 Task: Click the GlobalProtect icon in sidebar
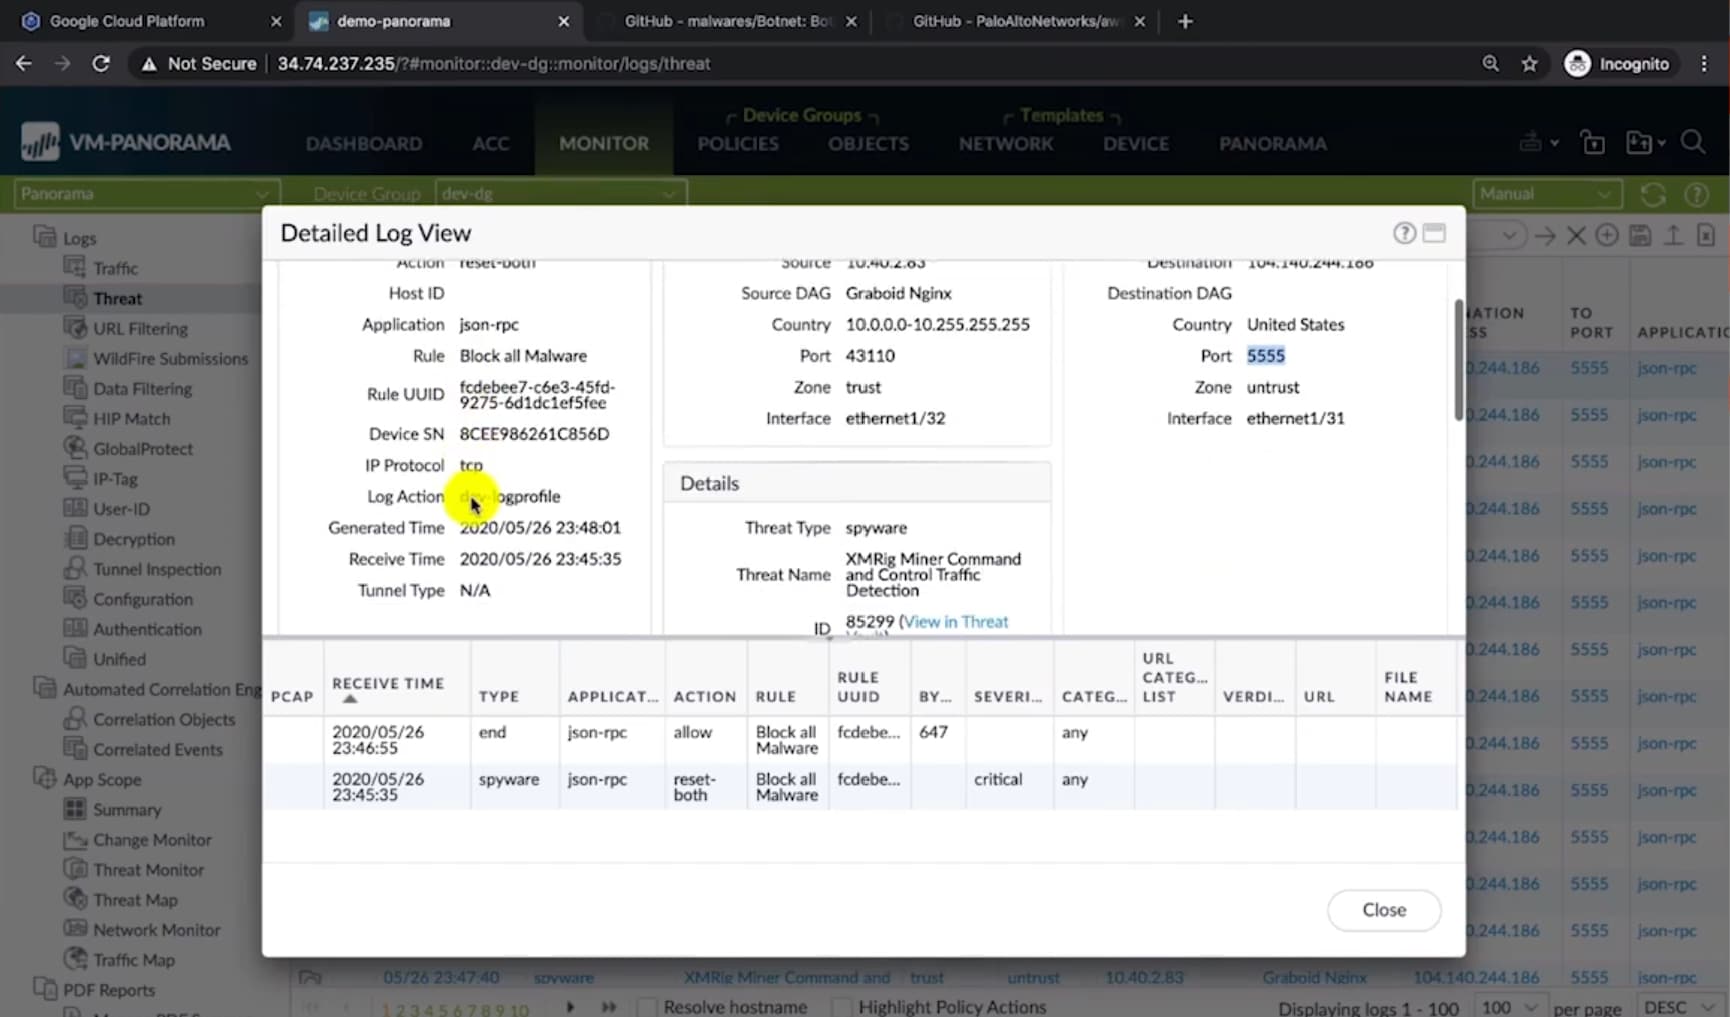click(x=74, y=448)
